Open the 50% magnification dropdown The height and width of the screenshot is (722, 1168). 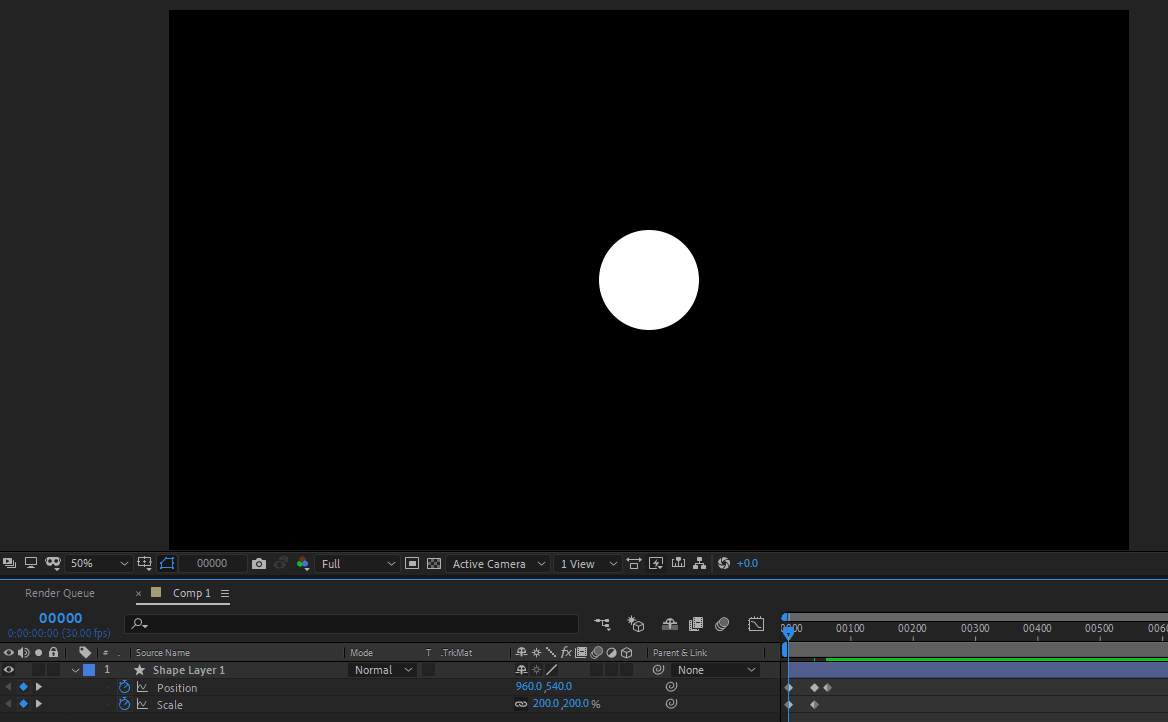pos(98,564)
